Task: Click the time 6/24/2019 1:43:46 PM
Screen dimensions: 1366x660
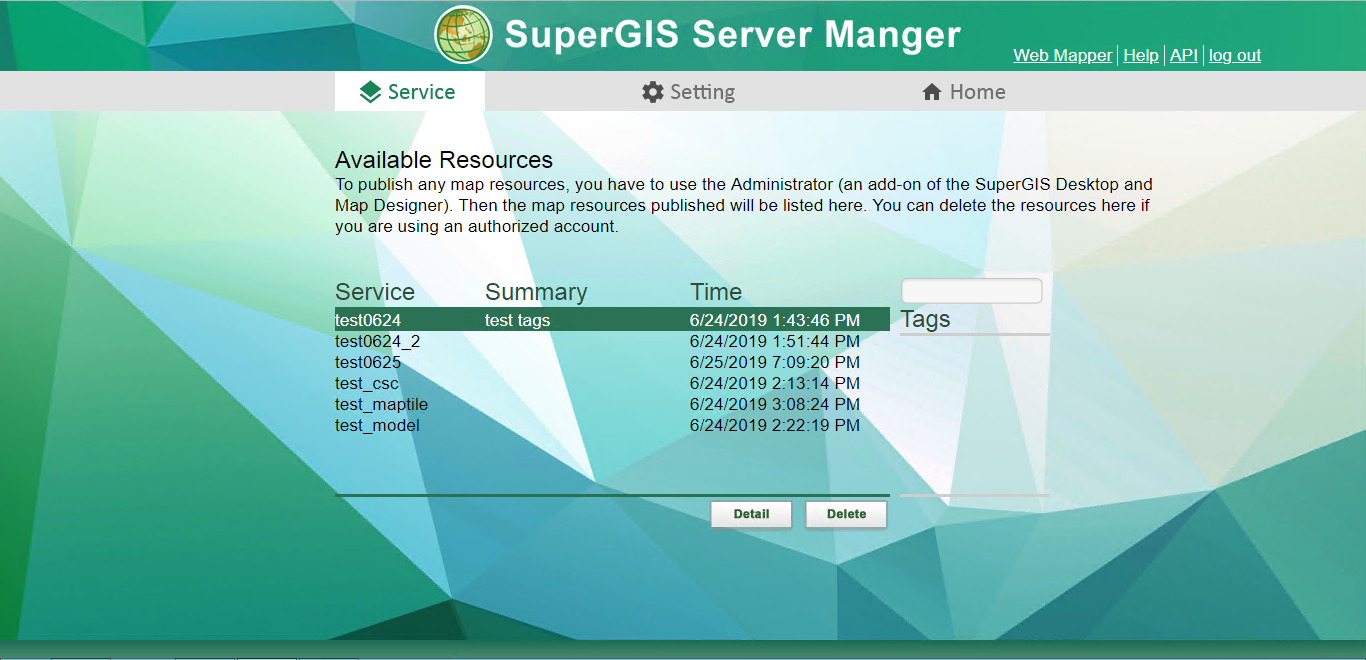Action: pyautogui.click(x=775, y=320)
